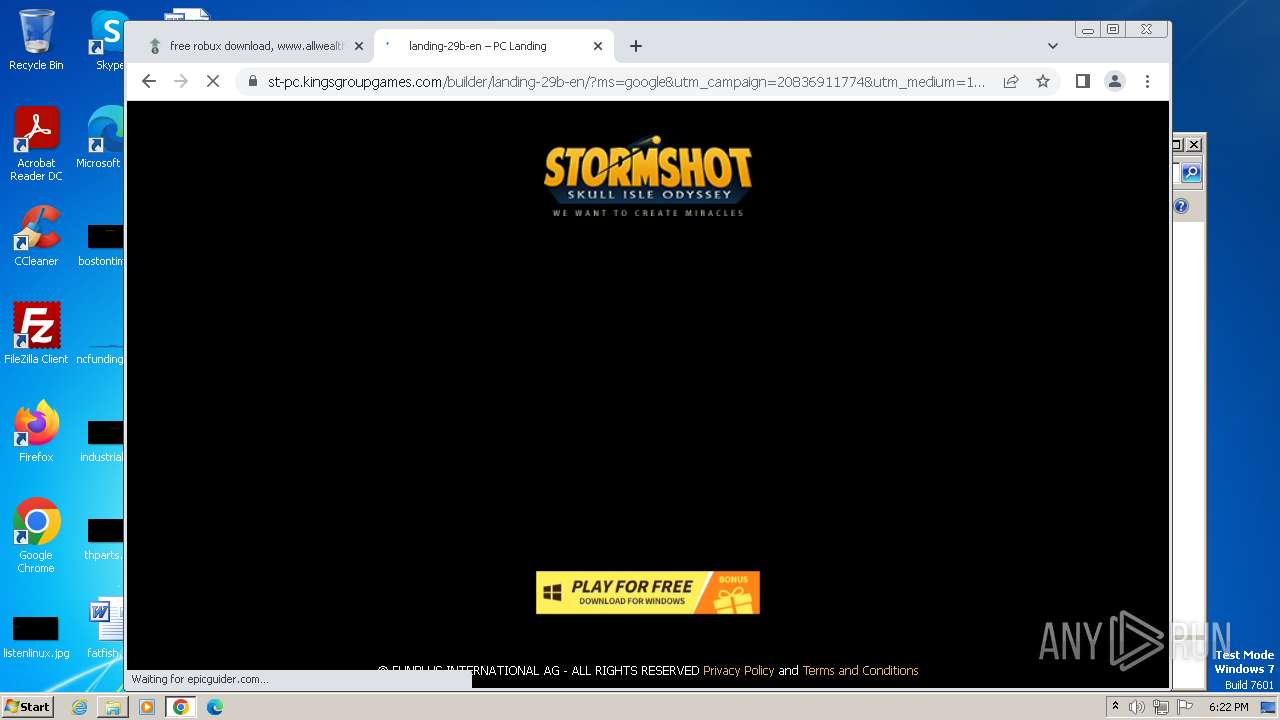Image resolution: width=1280 pixels, height=720 pixels.
Task: Click the Show desktop button
Action: click(1269, 707)
